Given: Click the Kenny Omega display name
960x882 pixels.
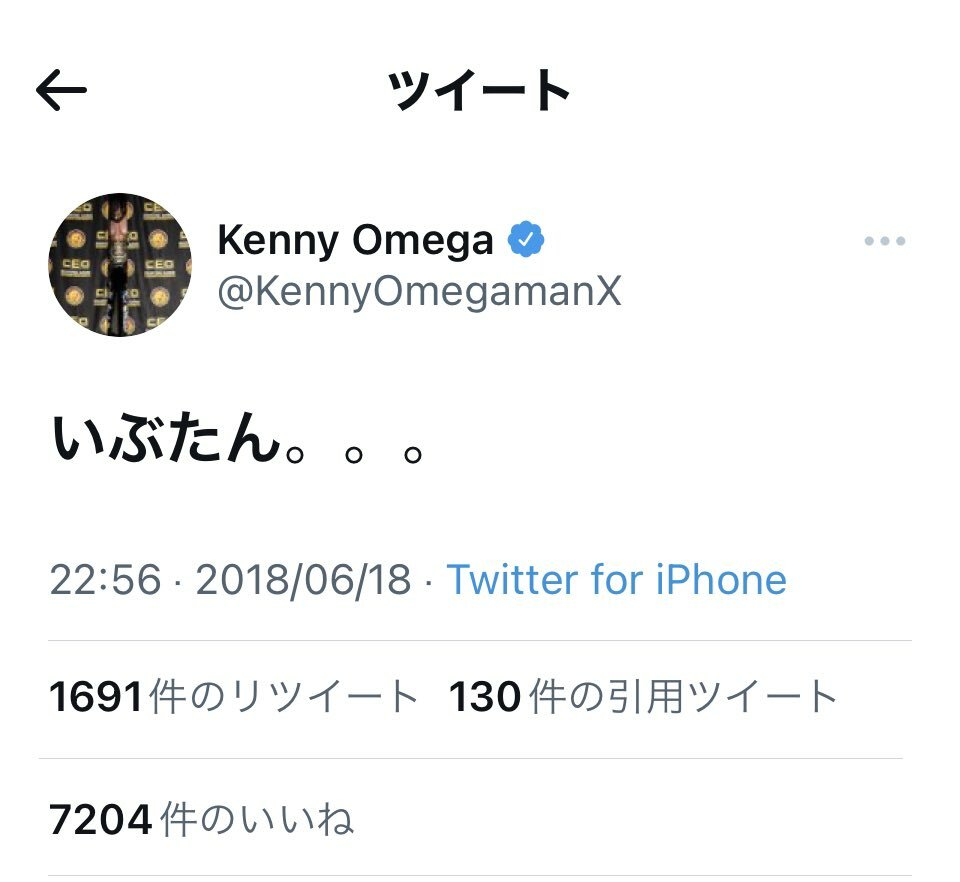Looking at the screenshot, I should tap(355, 241).
